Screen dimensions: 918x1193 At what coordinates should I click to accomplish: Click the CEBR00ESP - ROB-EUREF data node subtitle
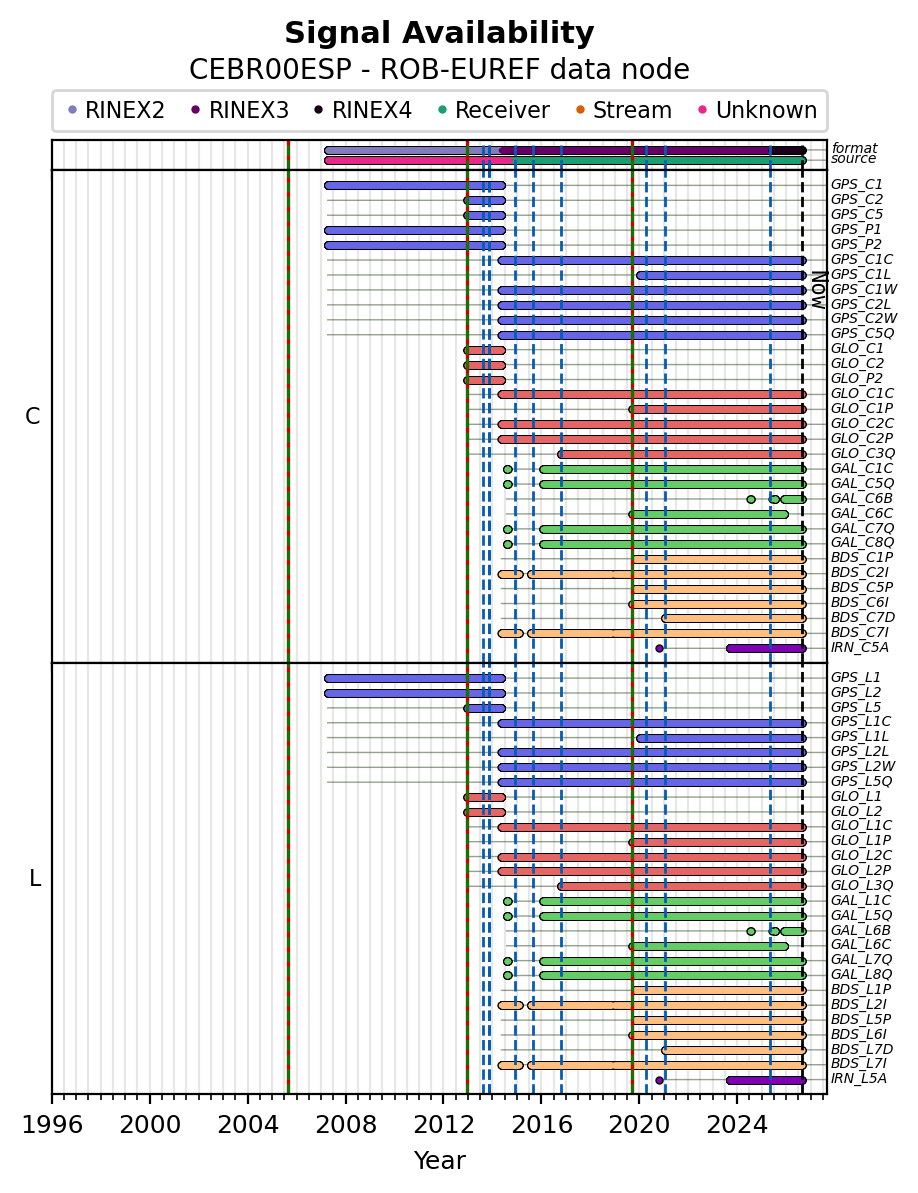click(440, 69)
